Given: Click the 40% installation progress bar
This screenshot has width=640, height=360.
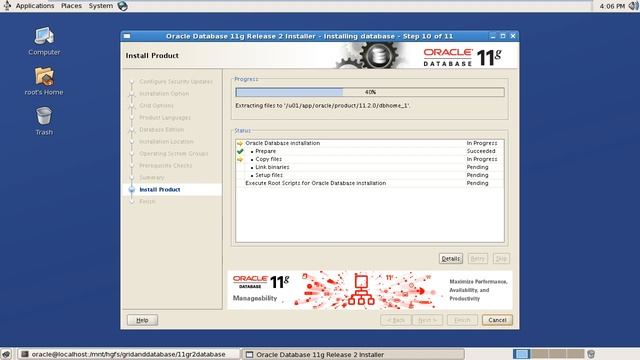Looking at the screenshot, I should tap(370, 92).
